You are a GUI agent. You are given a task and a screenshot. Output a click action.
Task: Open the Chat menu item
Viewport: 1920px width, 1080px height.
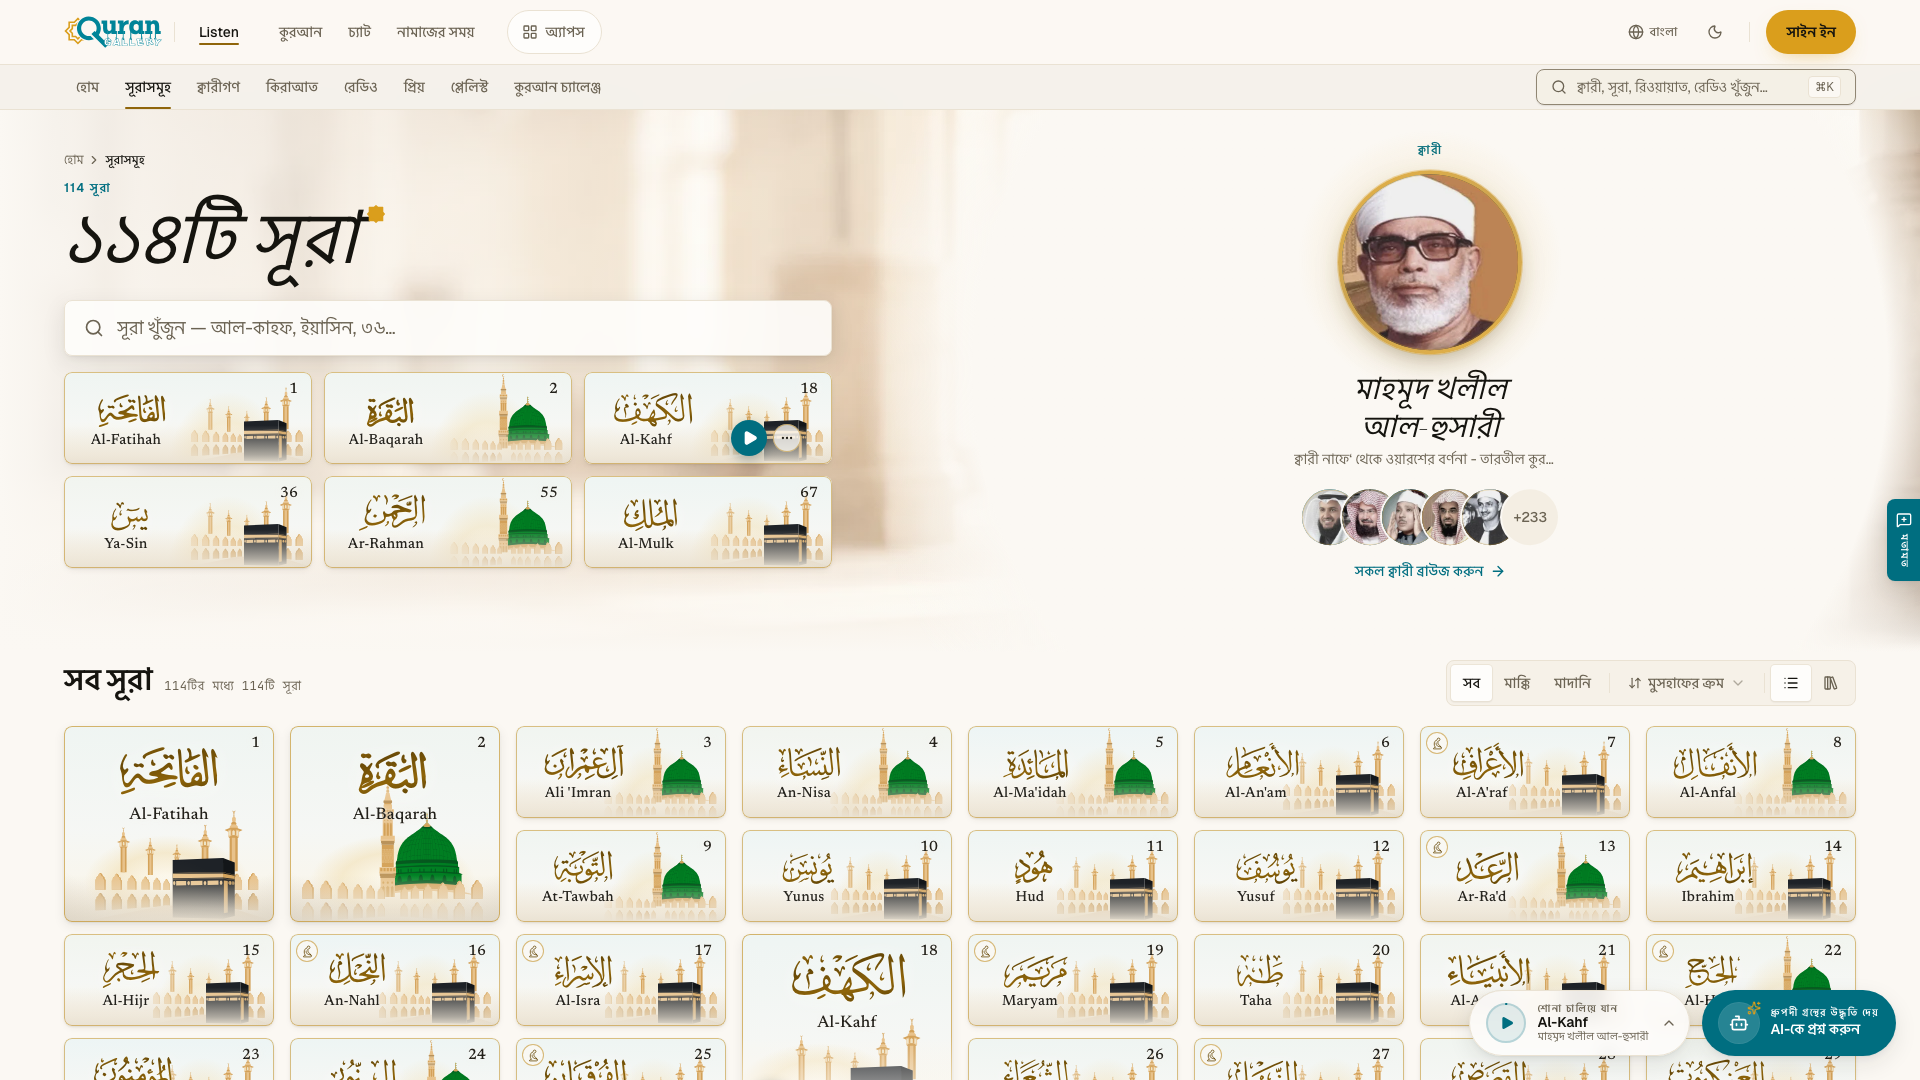[360, 32]
